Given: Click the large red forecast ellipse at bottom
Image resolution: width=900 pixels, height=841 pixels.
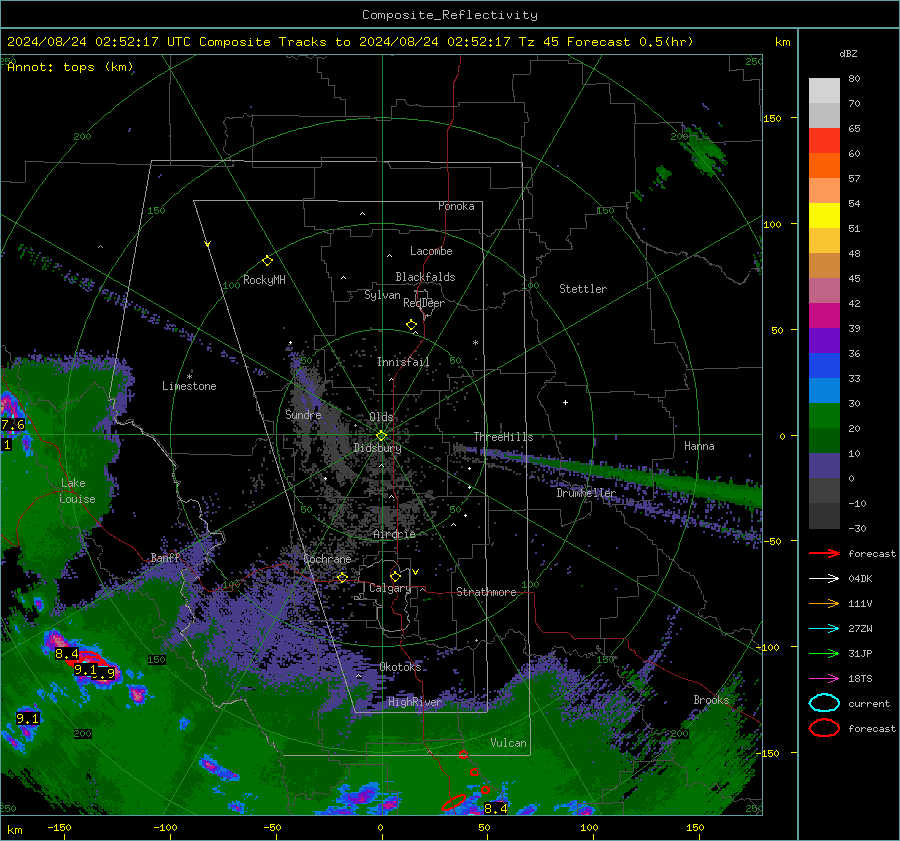Looking at the screenshot, I should click(453, 803).
